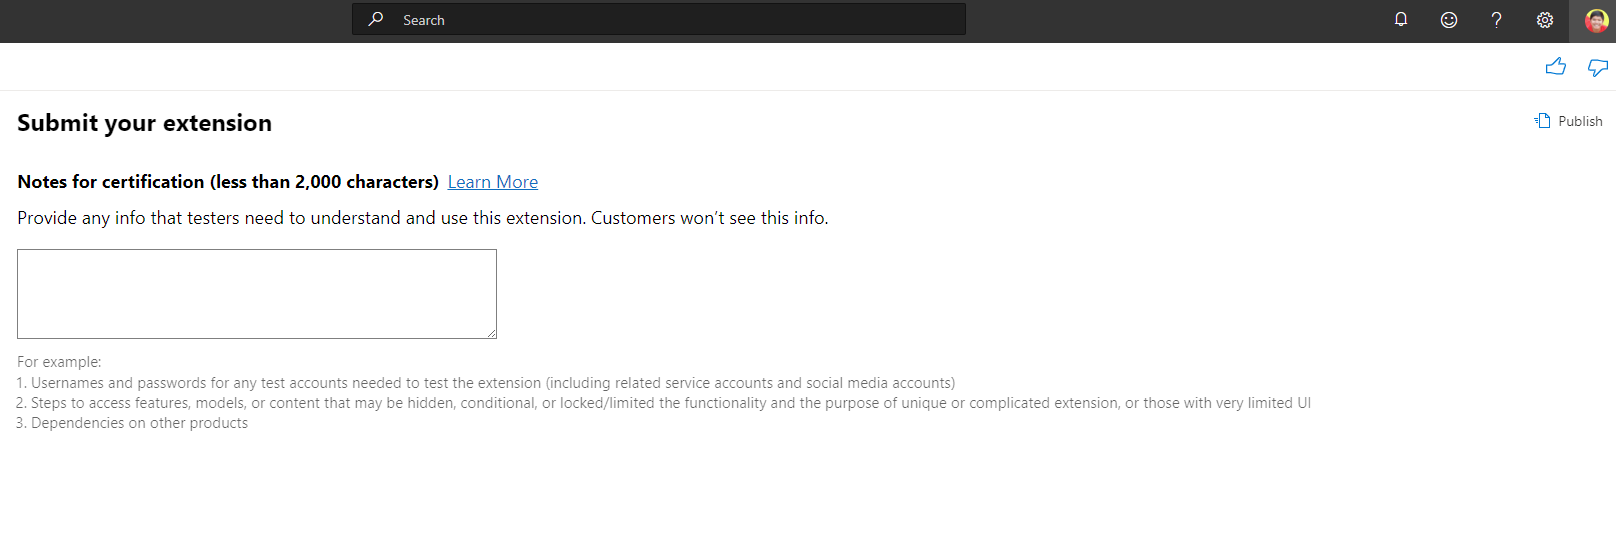Click inside the certification notes text area
Viewport: 1616px width, 553px height.
pyautogui.click(x=256, y=293)
